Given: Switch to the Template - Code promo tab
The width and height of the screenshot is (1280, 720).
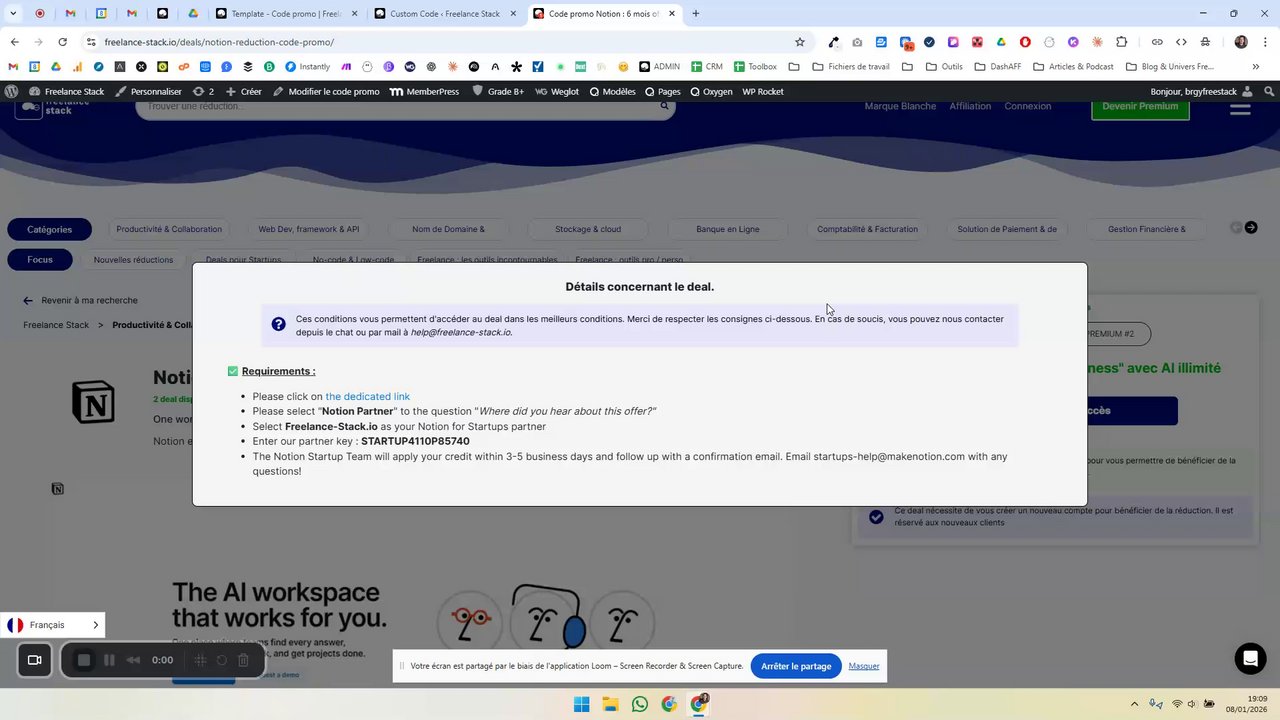Looking at the screenshot, I should 286,14.
